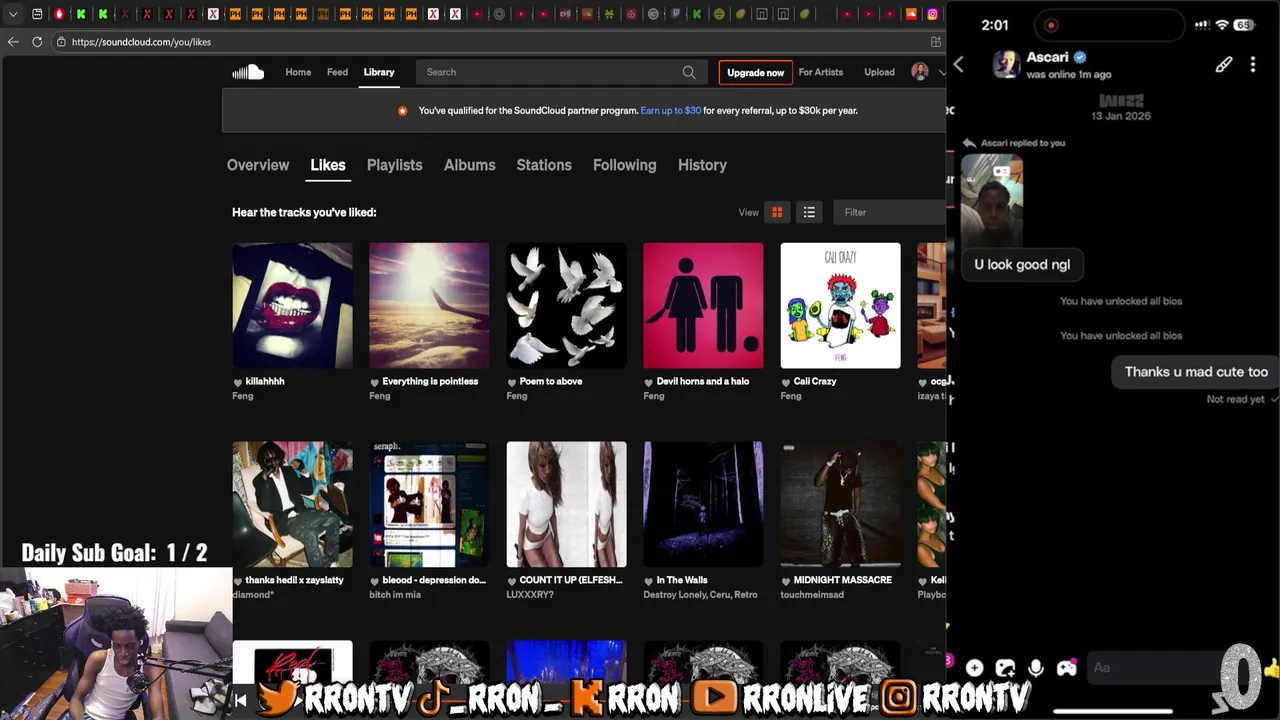The width and height of the screenshot is (1280, 720).
Task: Open the Library nav item
Action: pyautogui.click(x=379, y=72)
